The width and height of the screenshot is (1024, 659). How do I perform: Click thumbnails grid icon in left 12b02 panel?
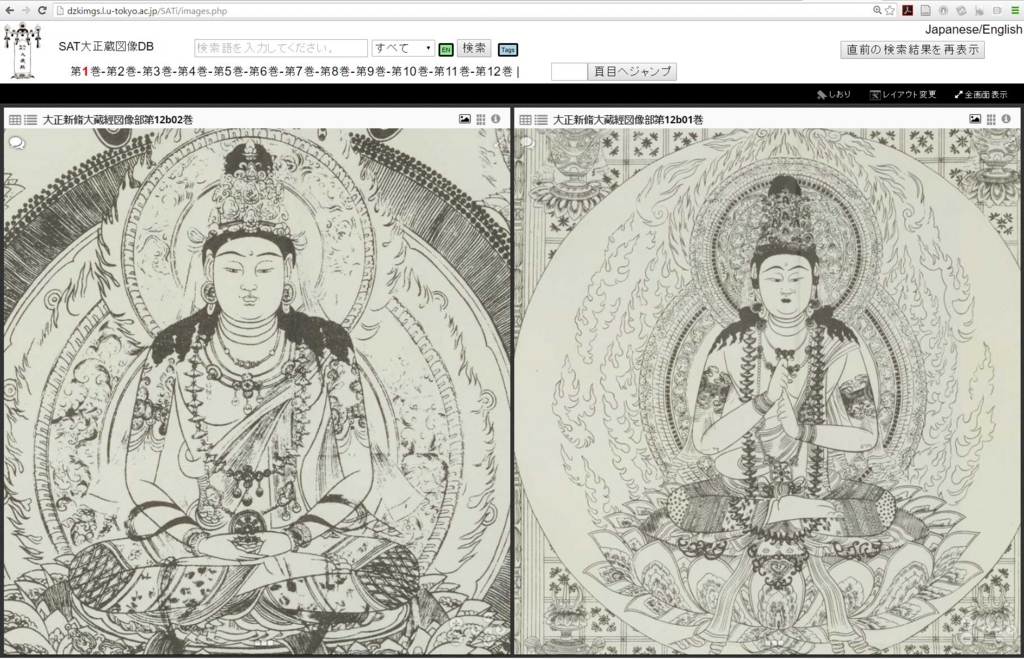[481, 119]
